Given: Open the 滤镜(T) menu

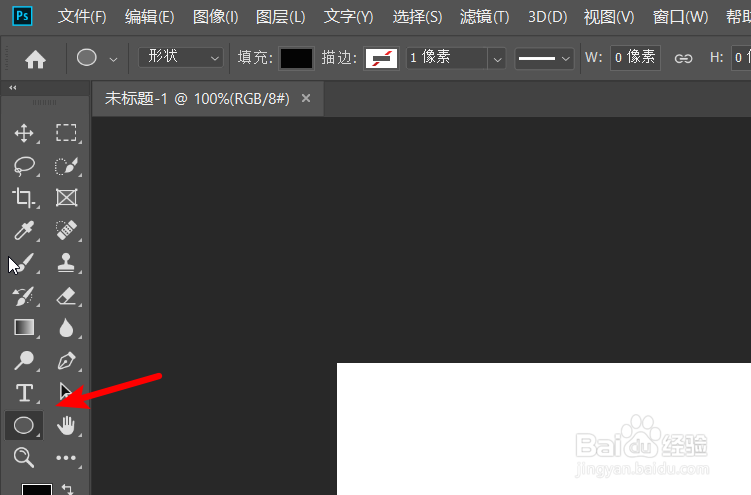Looking at the screenshot, I should [485, 17].
